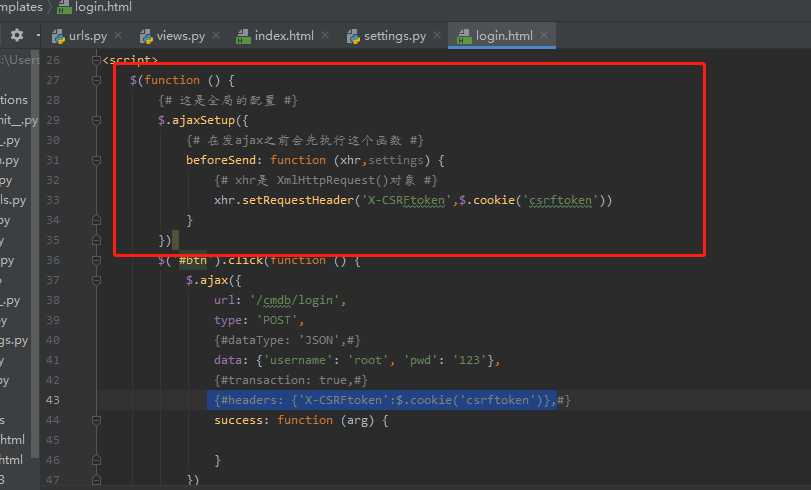
Task: Click 'setRequestHeader' in line 33
Action: click(x=297, y=200)
